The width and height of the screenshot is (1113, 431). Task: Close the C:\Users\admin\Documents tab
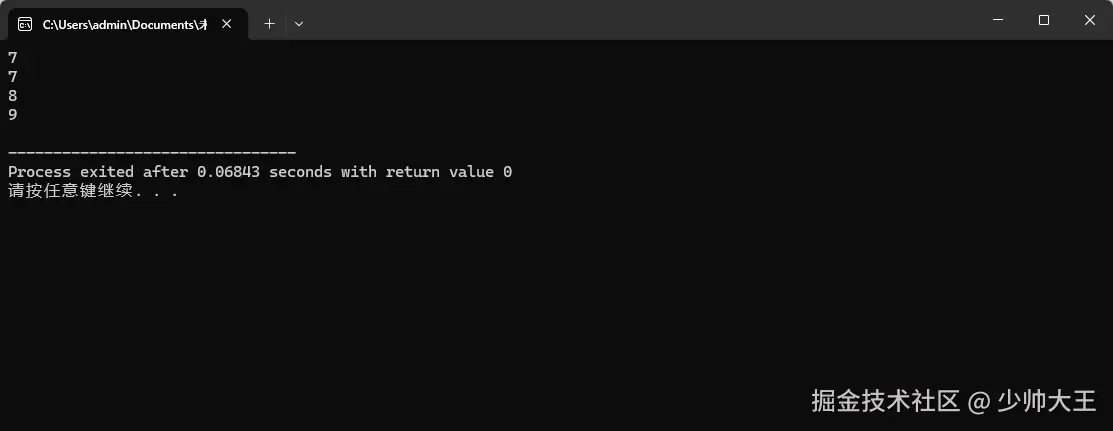pyautogui.click(x=226, y=24)
